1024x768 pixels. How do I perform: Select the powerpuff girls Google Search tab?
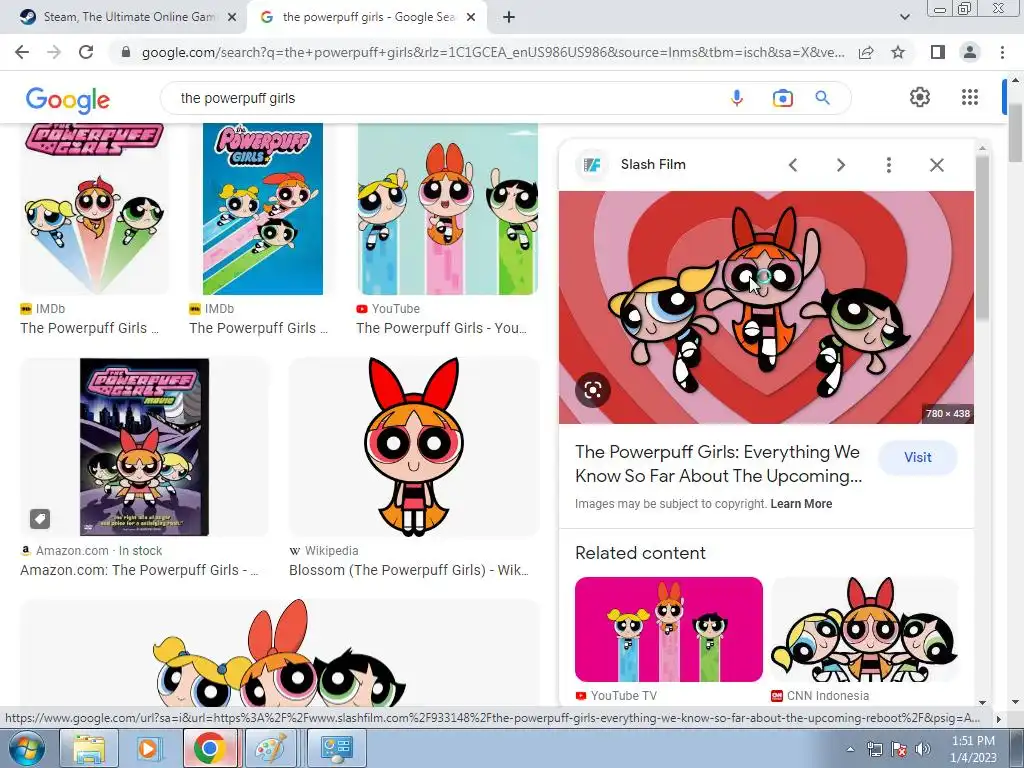[366, 17]
